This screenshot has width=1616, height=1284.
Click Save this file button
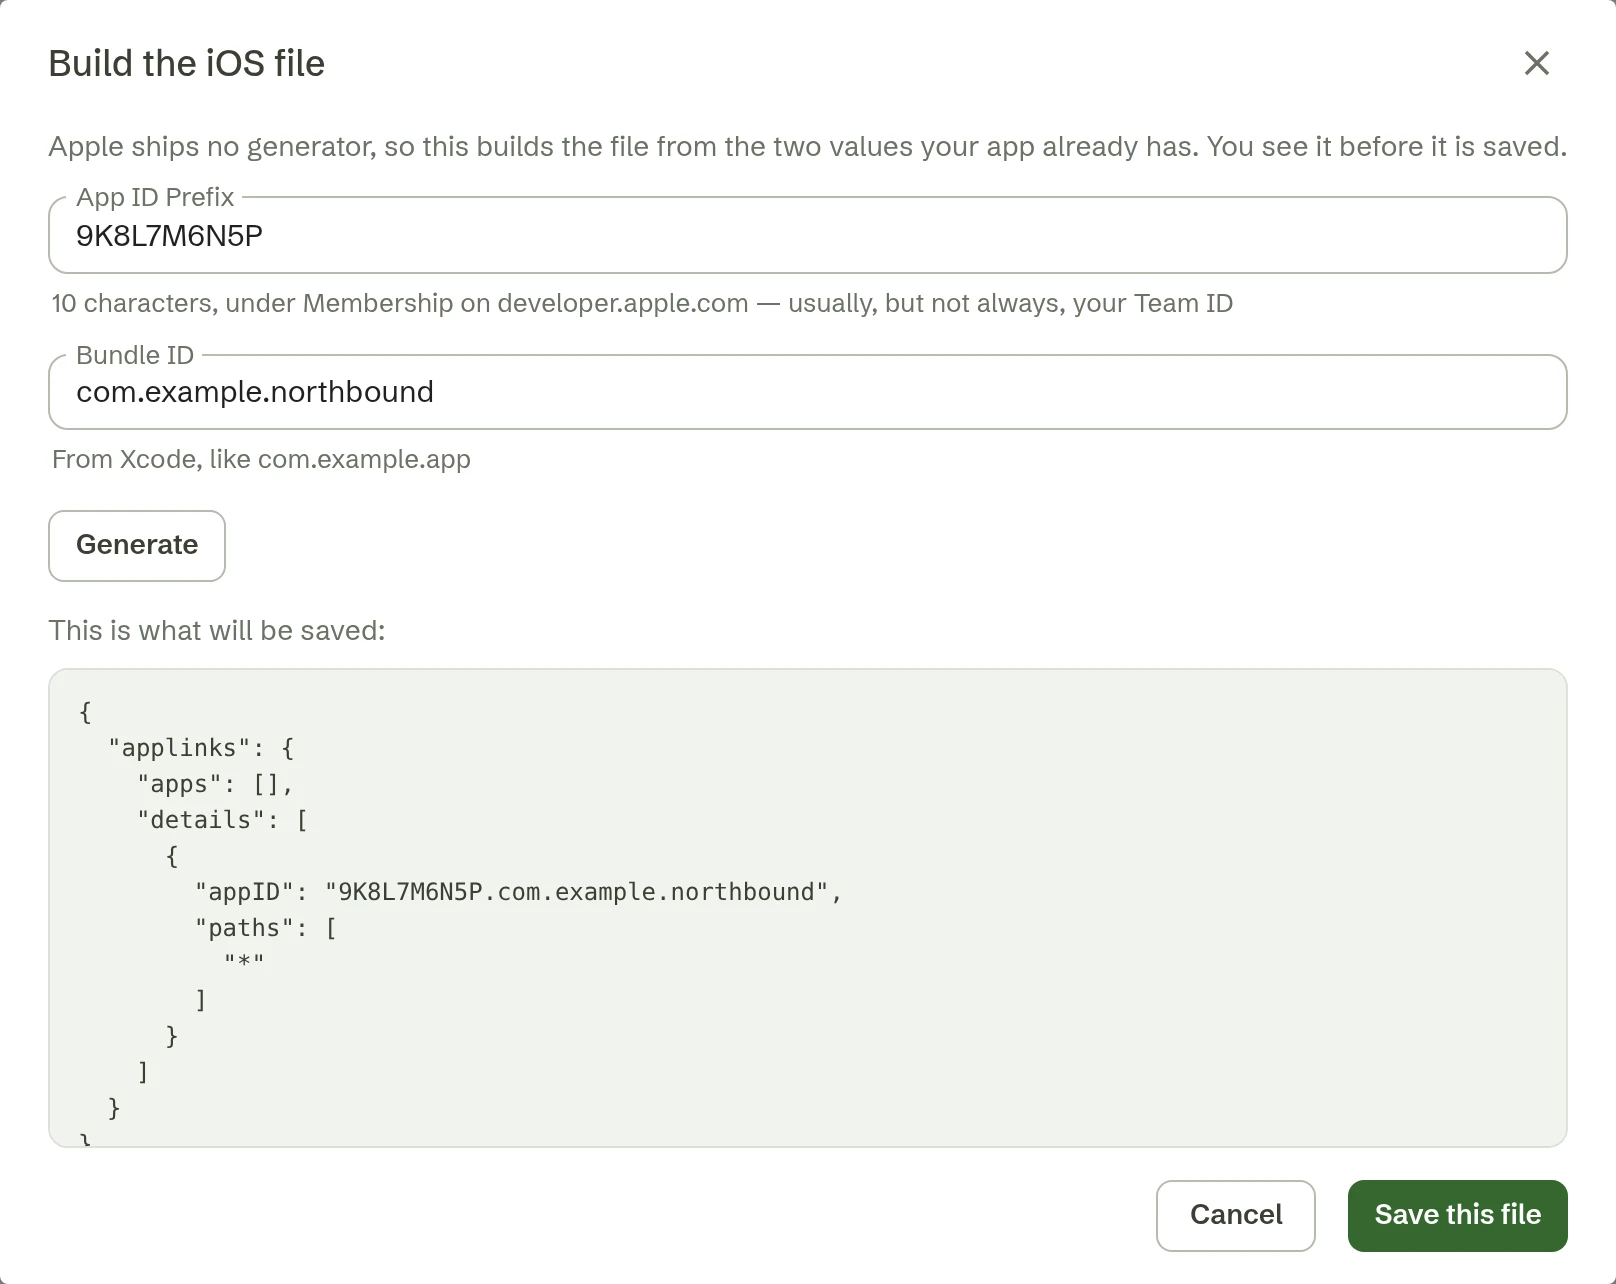coord(1457,1215)
